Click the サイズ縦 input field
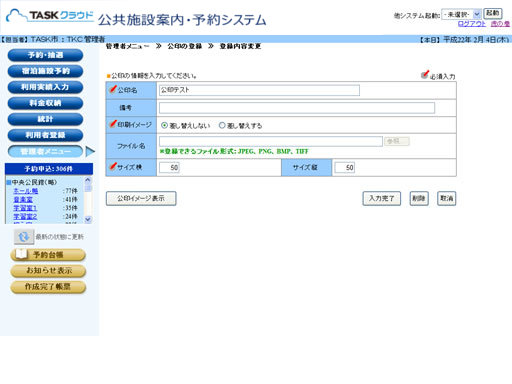The width and height of the screenshot is (512, 384). point(345,167)
